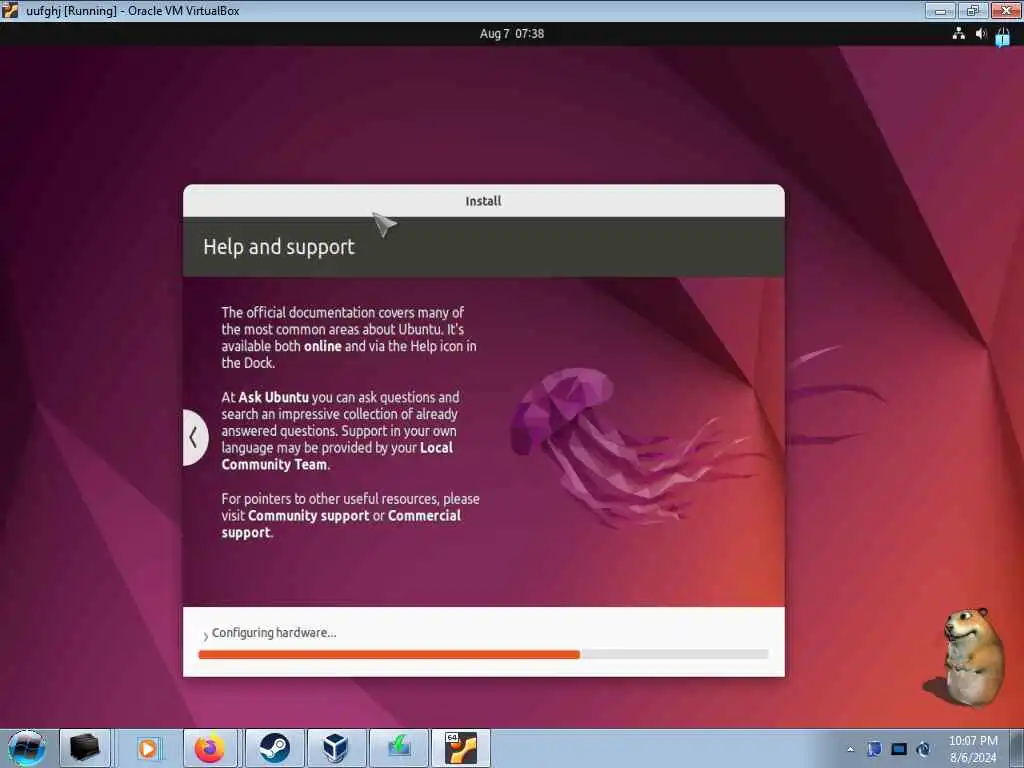Screen dimensions: 1024x768
Task: Follow the Ask Ubuntu link
Action: pos(274,397)
